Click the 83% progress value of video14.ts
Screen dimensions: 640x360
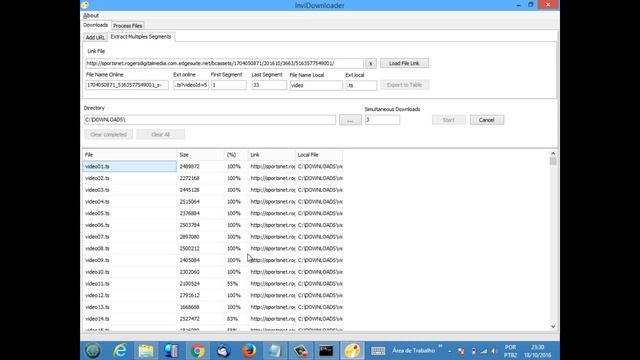pos(232,319)
